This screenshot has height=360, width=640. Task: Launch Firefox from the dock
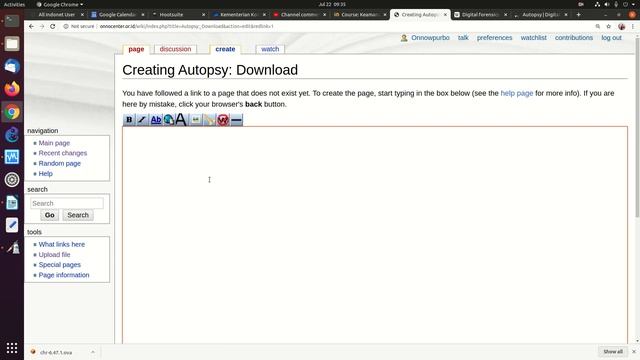(12, 89)
